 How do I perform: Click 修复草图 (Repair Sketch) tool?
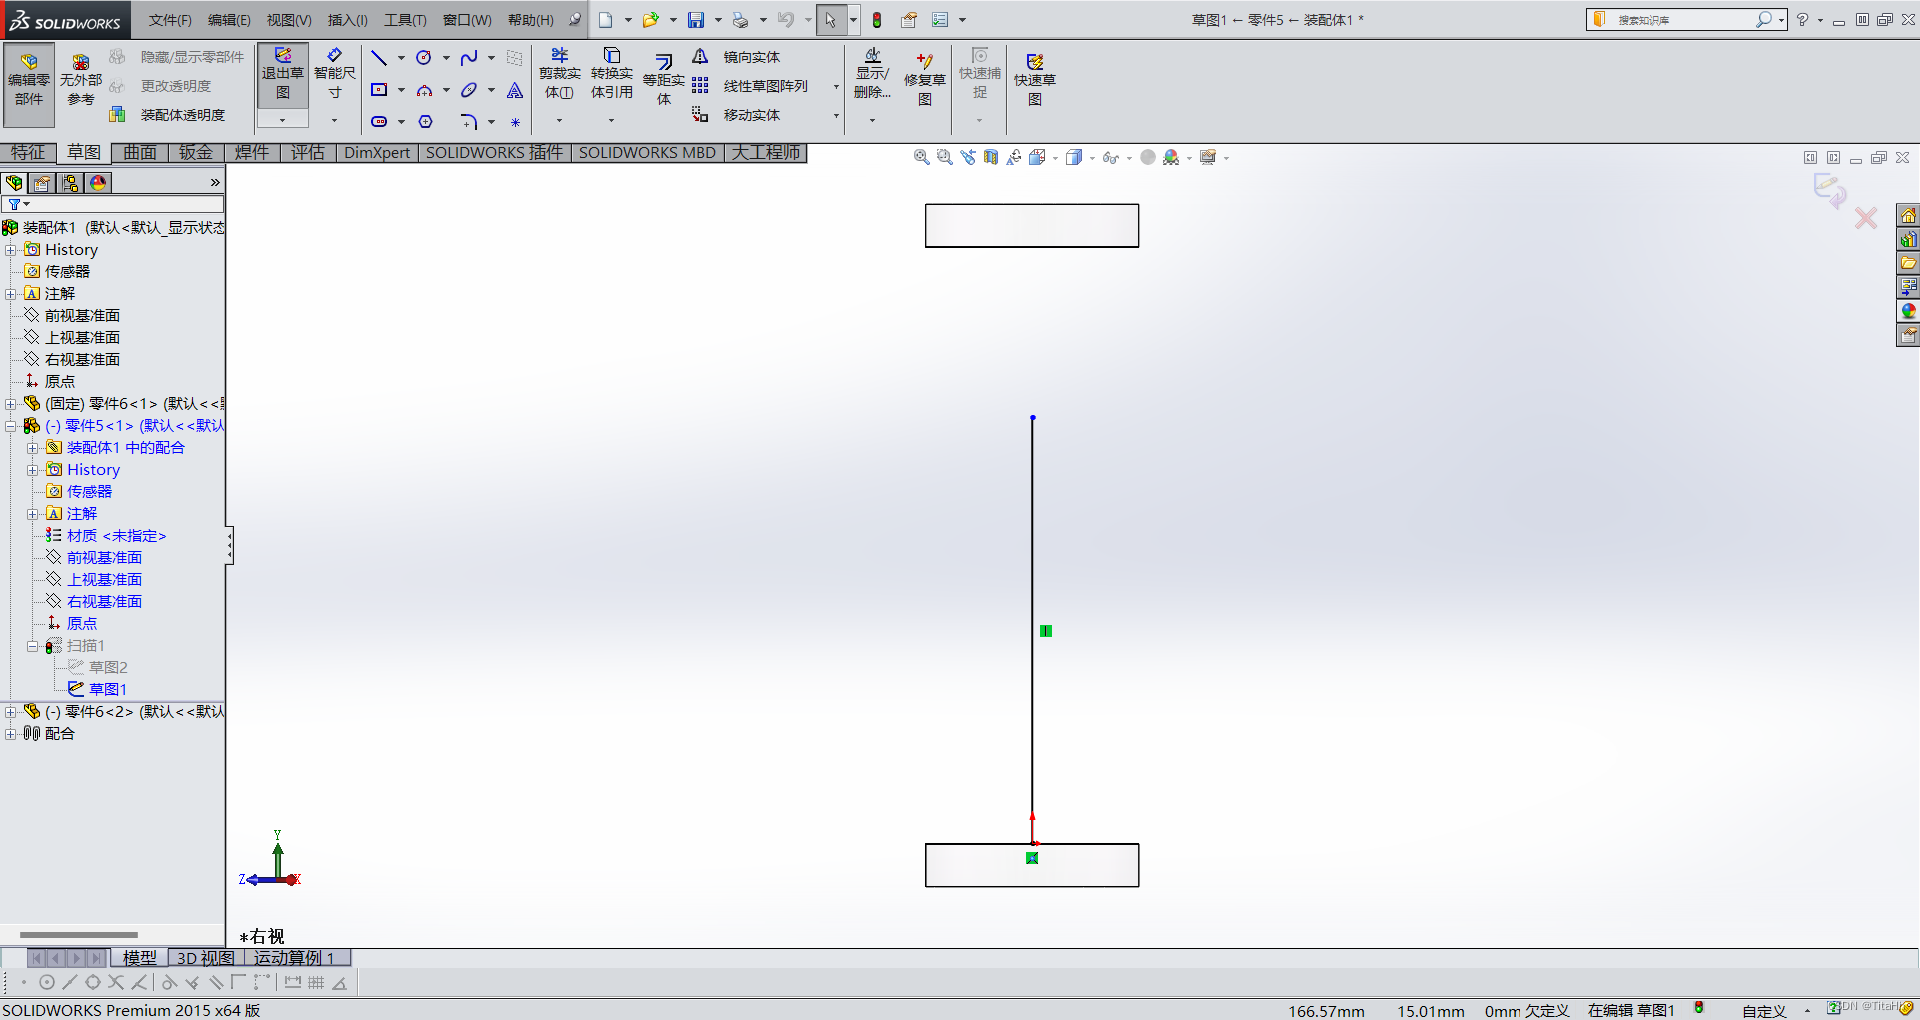pos(924,80)
